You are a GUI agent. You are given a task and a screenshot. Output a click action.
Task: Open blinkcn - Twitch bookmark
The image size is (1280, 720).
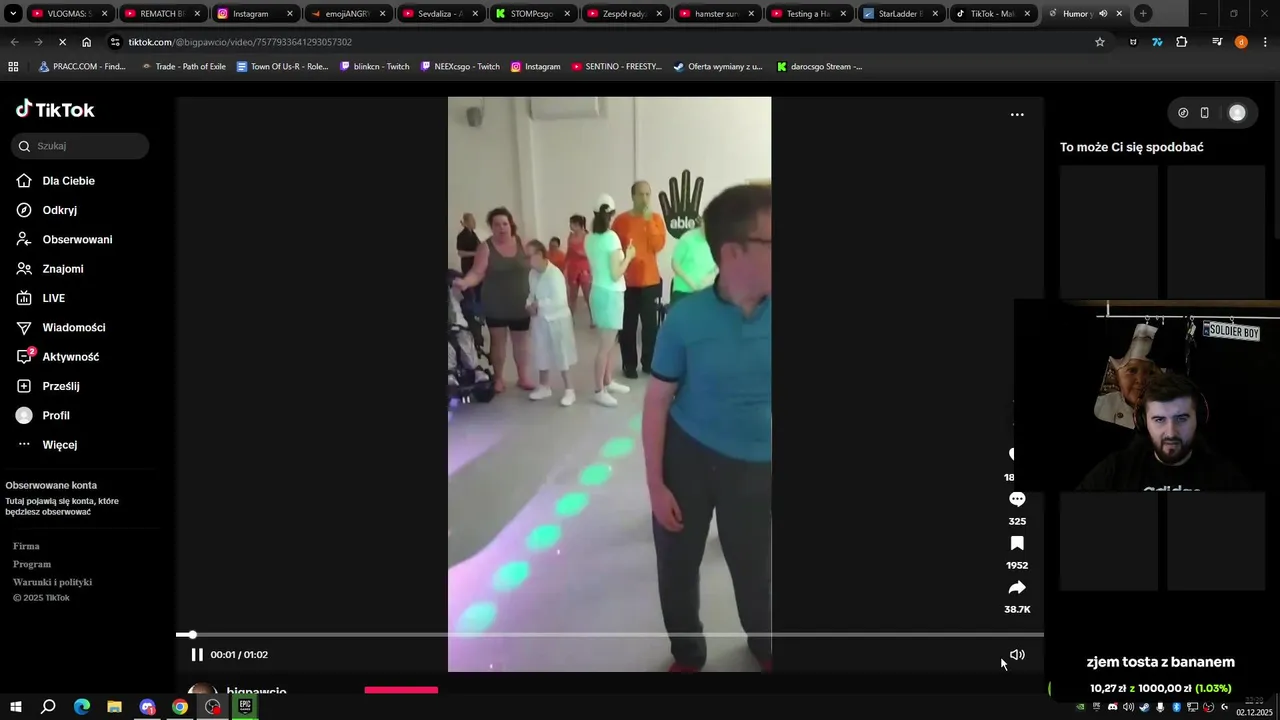[x=374, y=67]
